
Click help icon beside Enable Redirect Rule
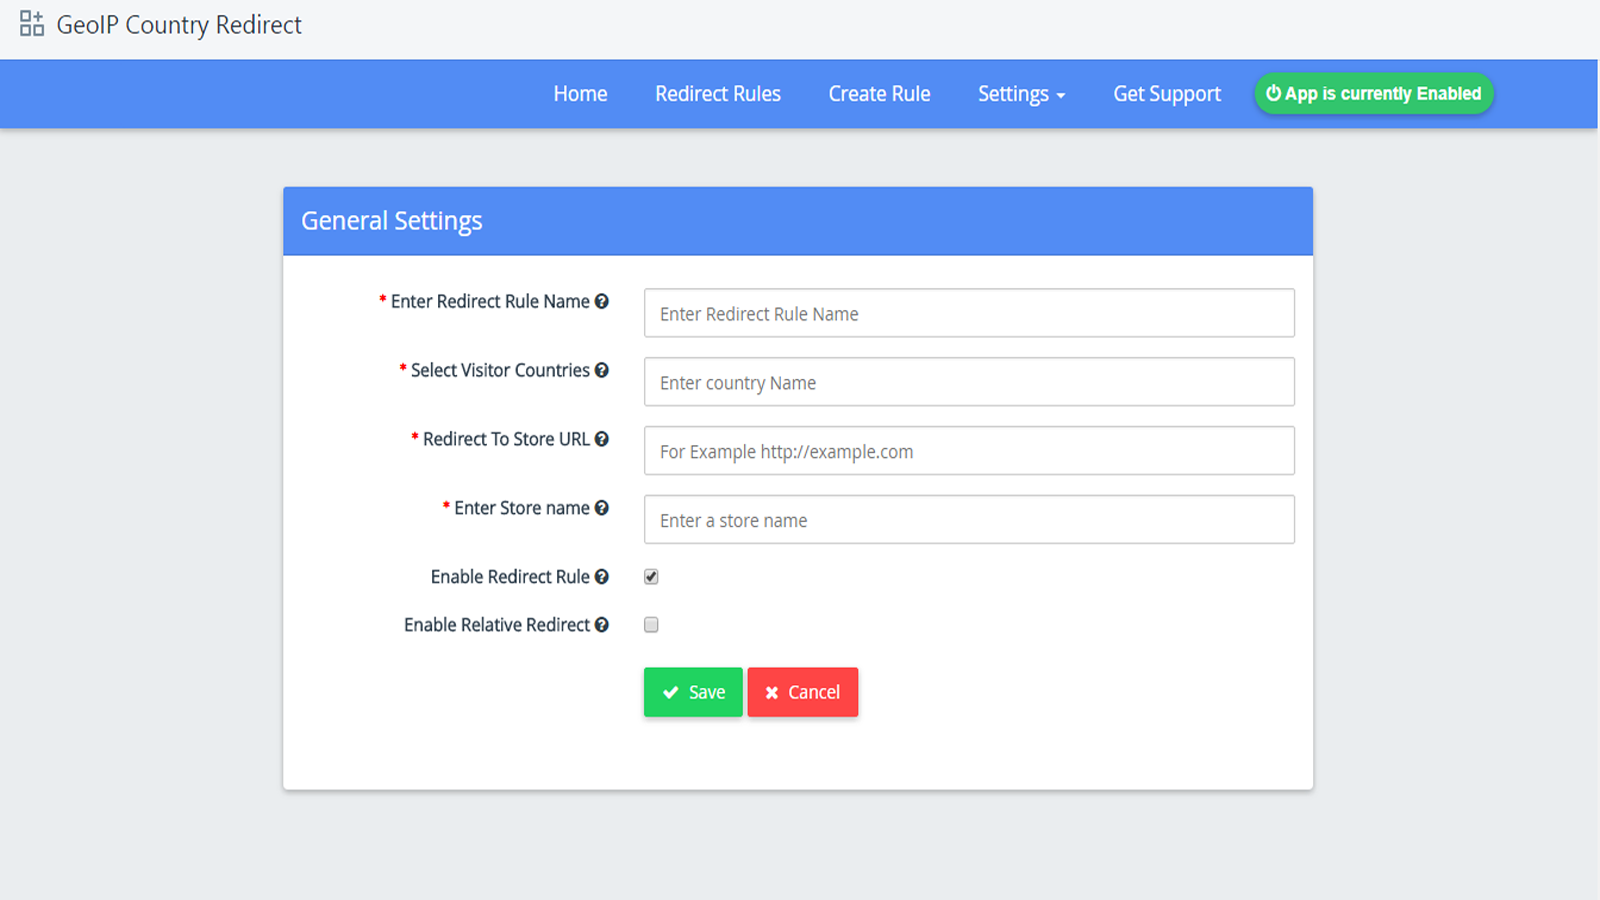[601, 577]
